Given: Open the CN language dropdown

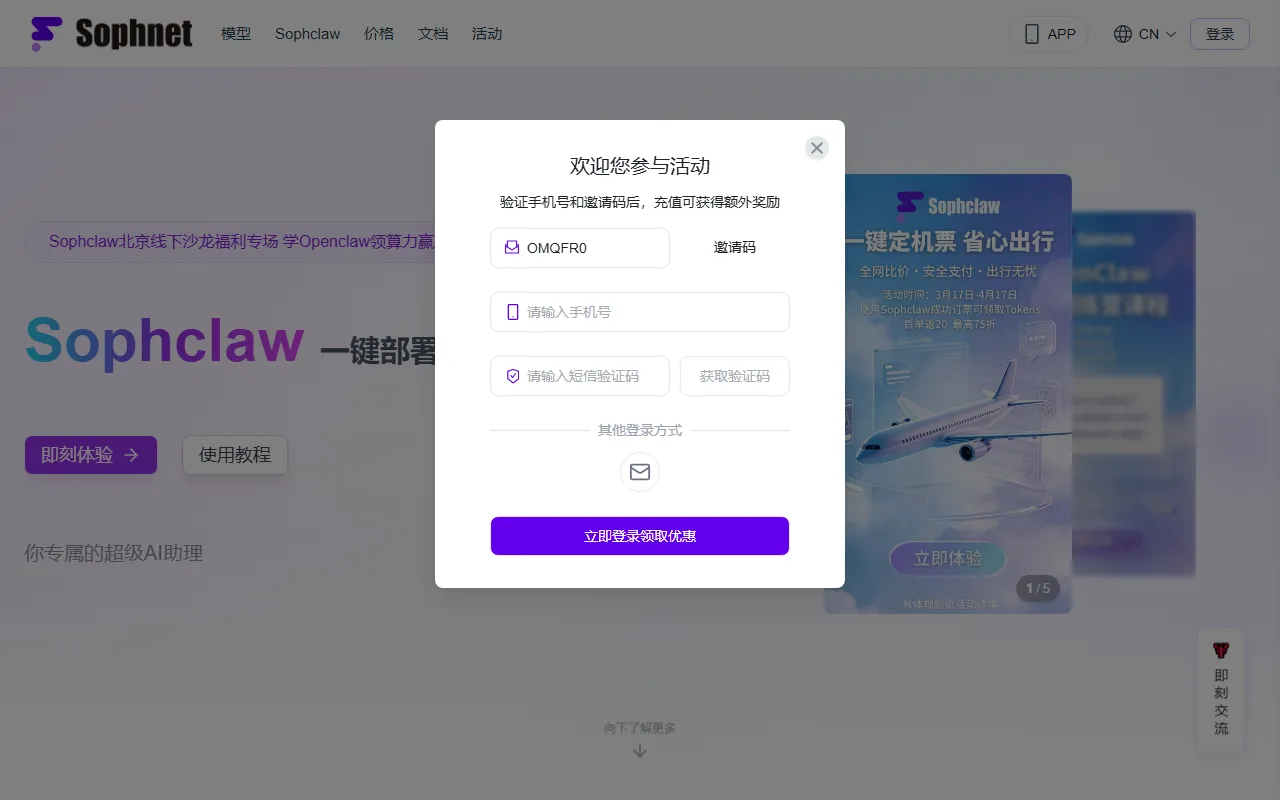Looking at the screenshot, I should pyautogui.click(x=1145, y=33).
